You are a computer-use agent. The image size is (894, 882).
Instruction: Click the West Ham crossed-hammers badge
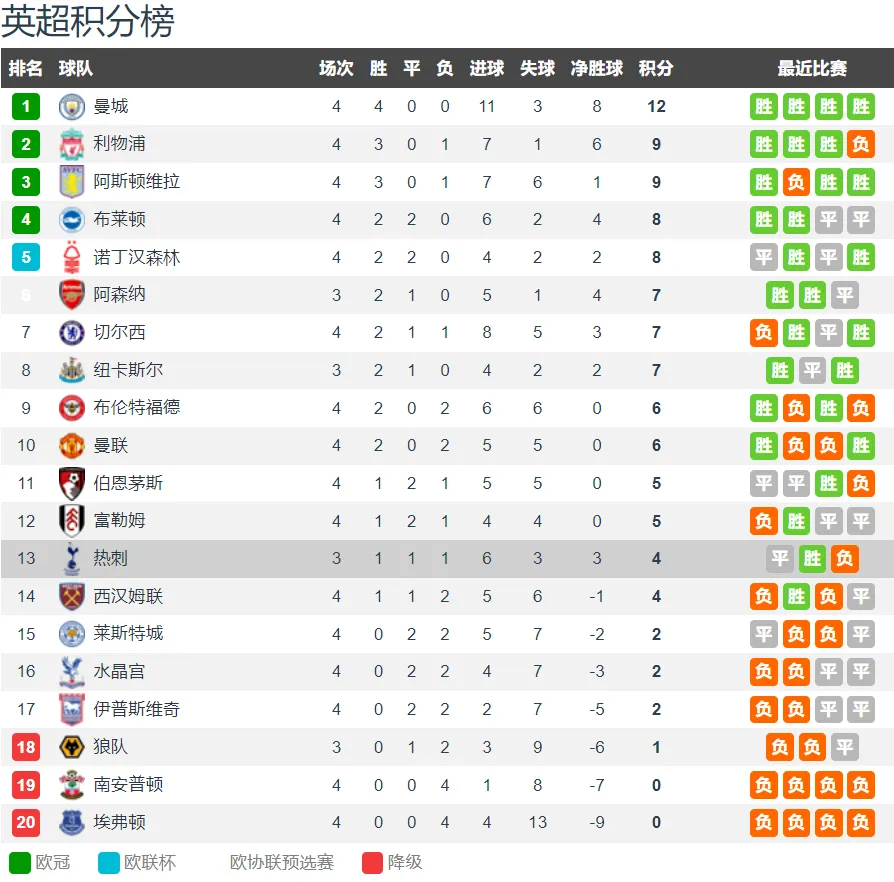point(72,596)
